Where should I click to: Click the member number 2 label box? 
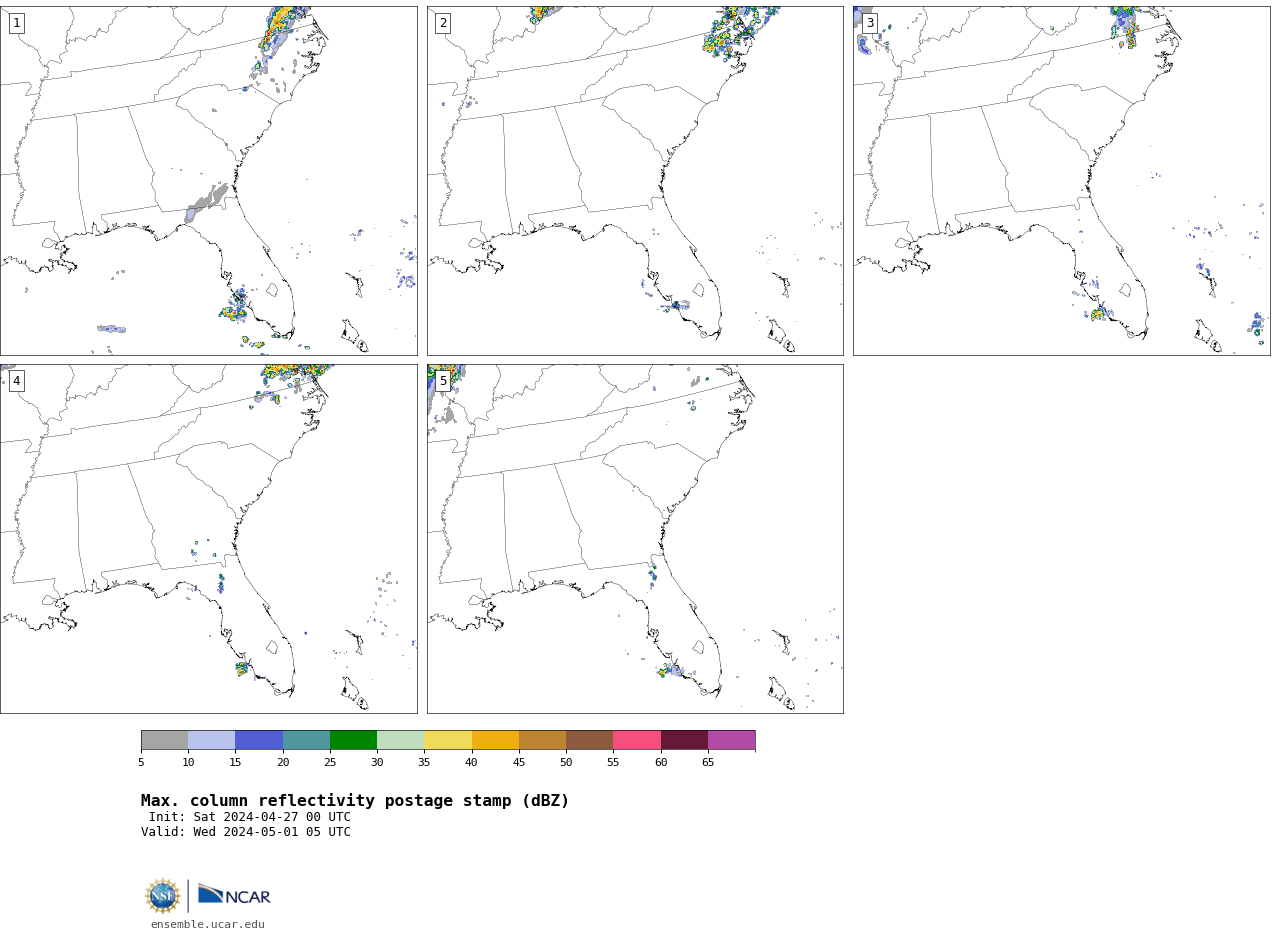(x=443, y=23)
